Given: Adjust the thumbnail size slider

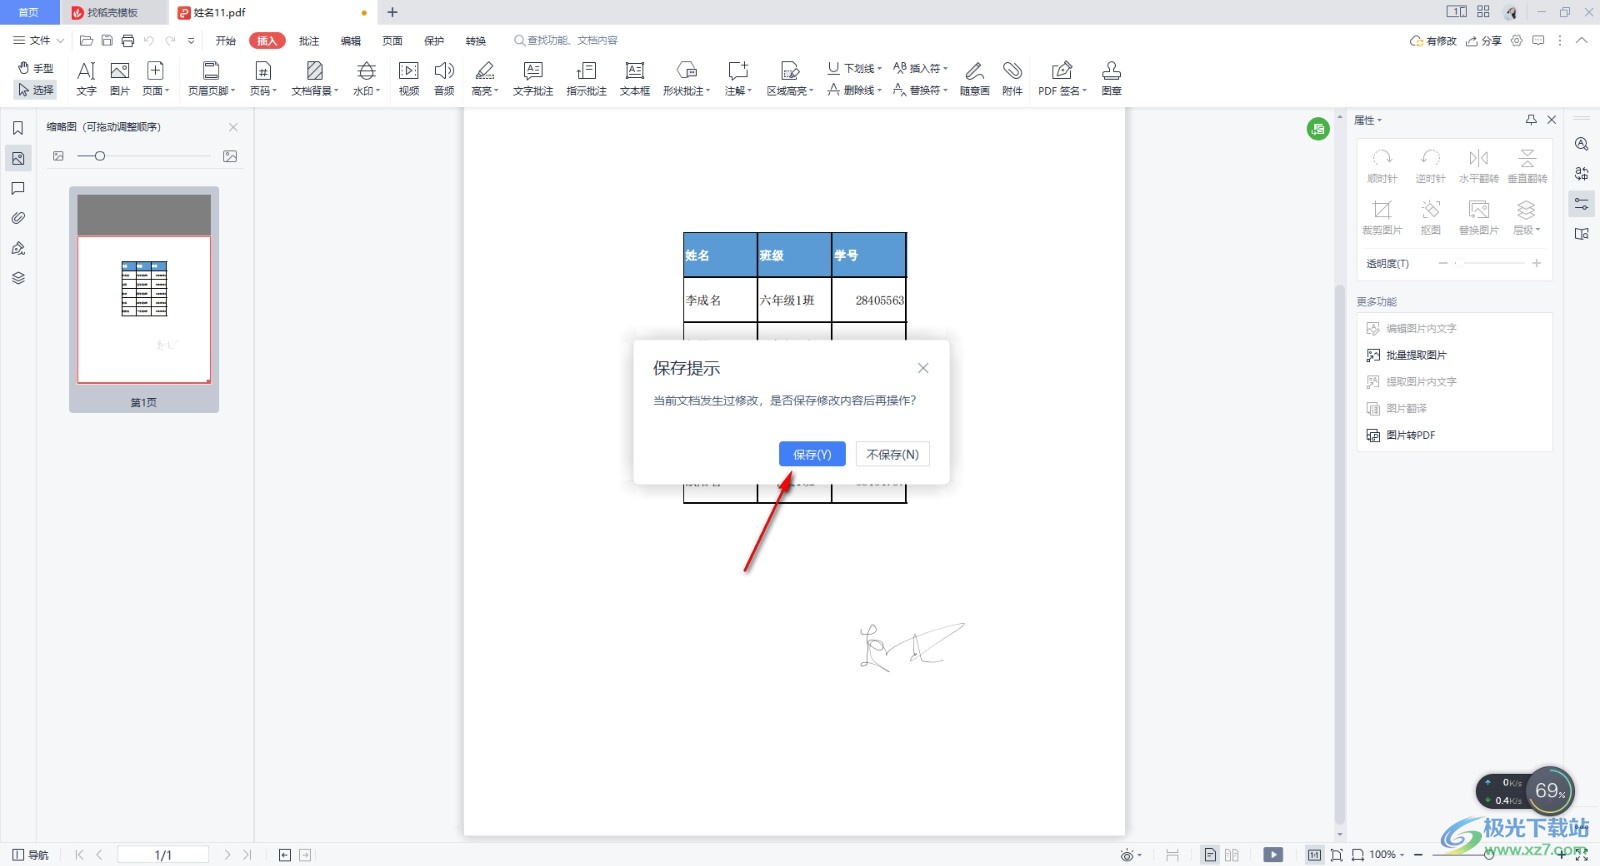Looking at the screenshot, I should 100,156.
